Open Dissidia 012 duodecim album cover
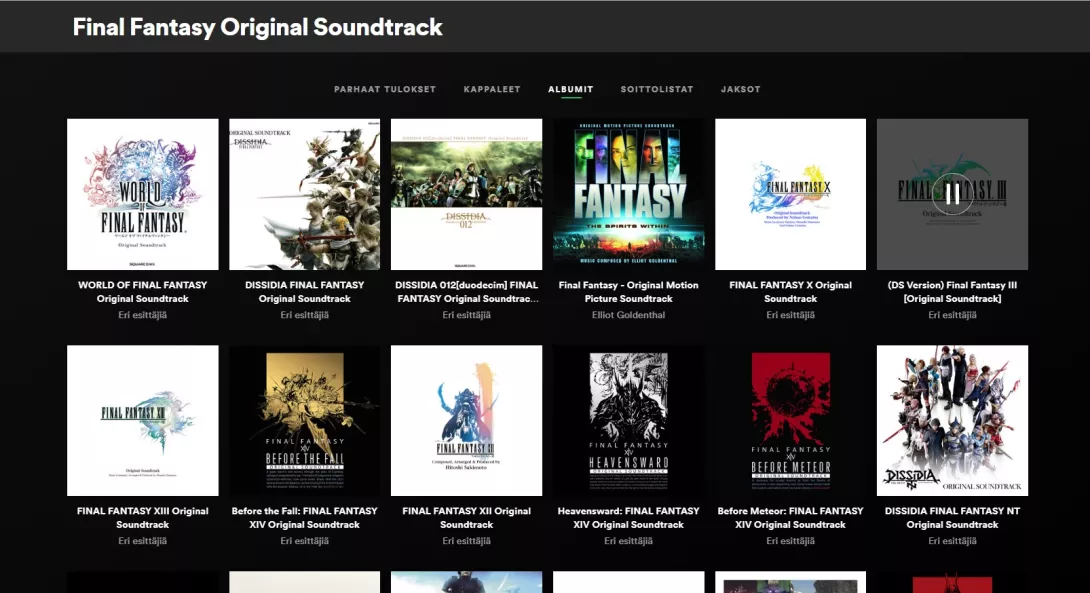1090x593 pixels. (466, 194)
